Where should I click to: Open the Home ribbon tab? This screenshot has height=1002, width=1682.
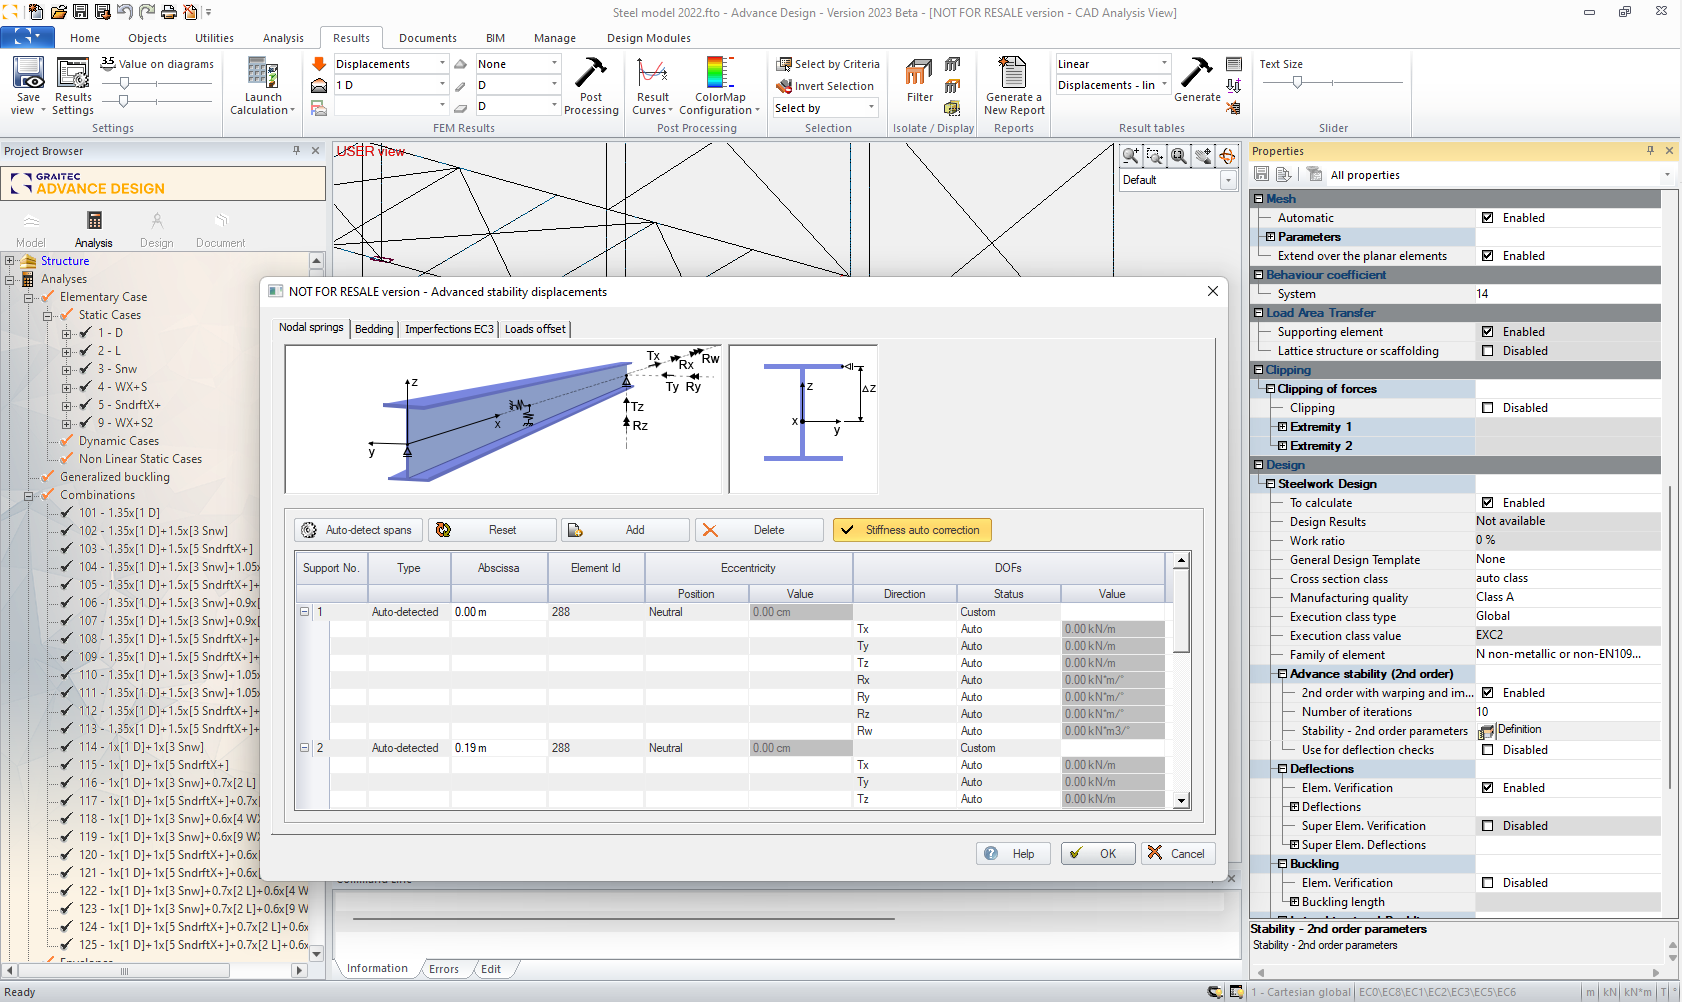pos(85,38)
